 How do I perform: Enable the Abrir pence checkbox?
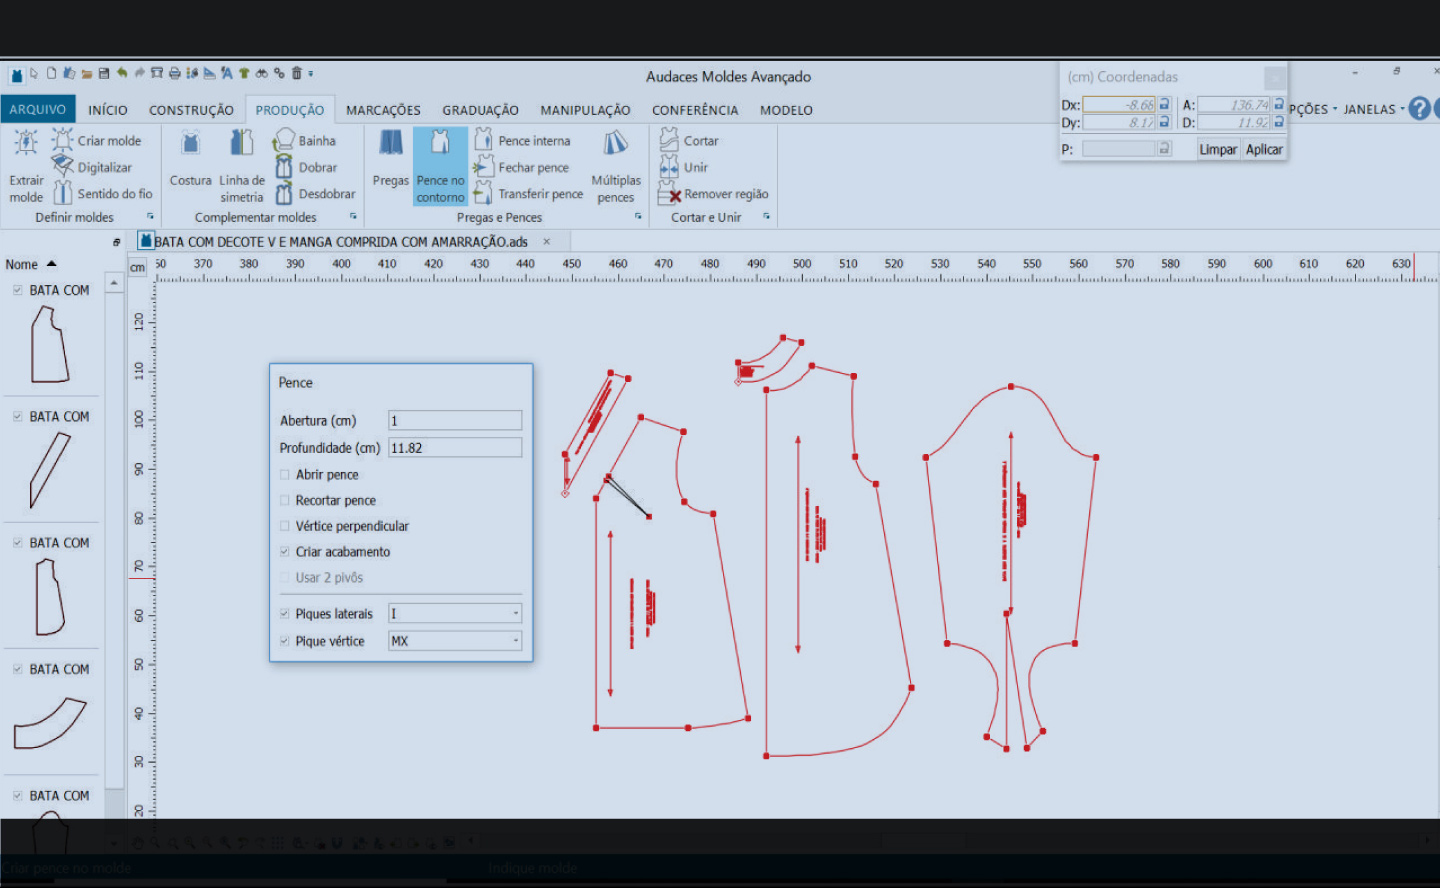285,475
